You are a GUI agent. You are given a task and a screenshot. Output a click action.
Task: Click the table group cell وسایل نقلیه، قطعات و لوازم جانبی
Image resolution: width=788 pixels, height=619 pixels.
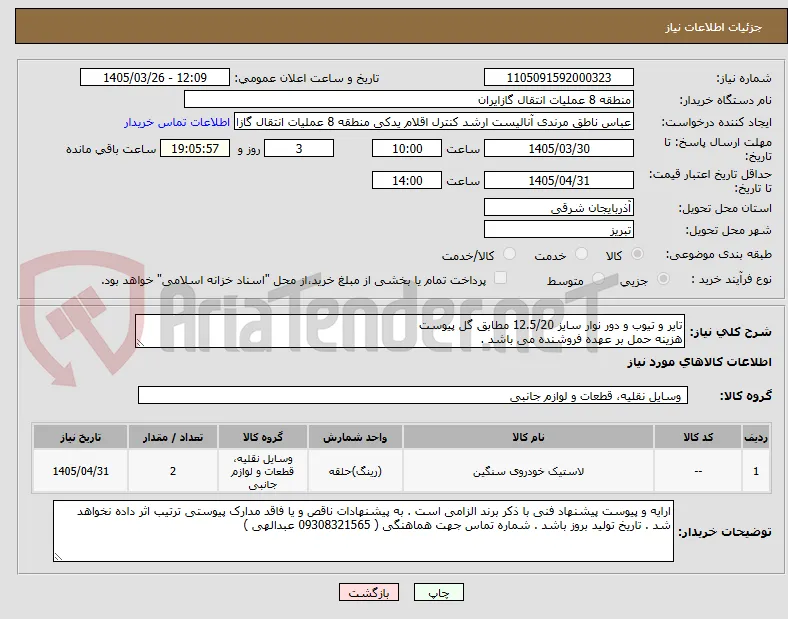coord(263,471)
